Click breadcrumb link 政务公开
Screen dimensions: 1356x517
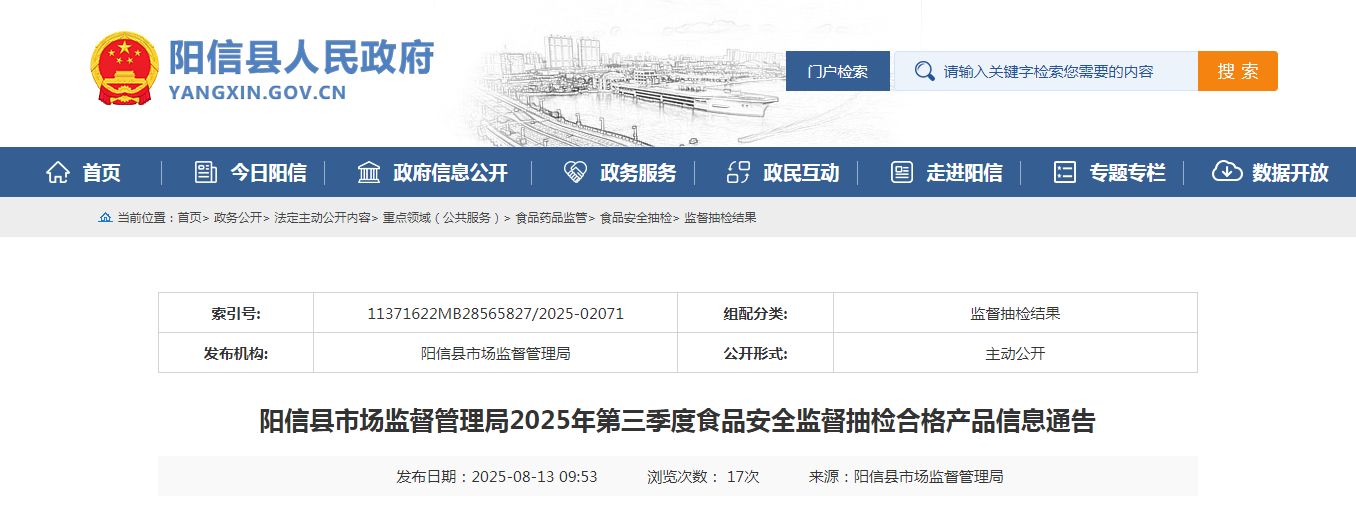click(238, 217)
